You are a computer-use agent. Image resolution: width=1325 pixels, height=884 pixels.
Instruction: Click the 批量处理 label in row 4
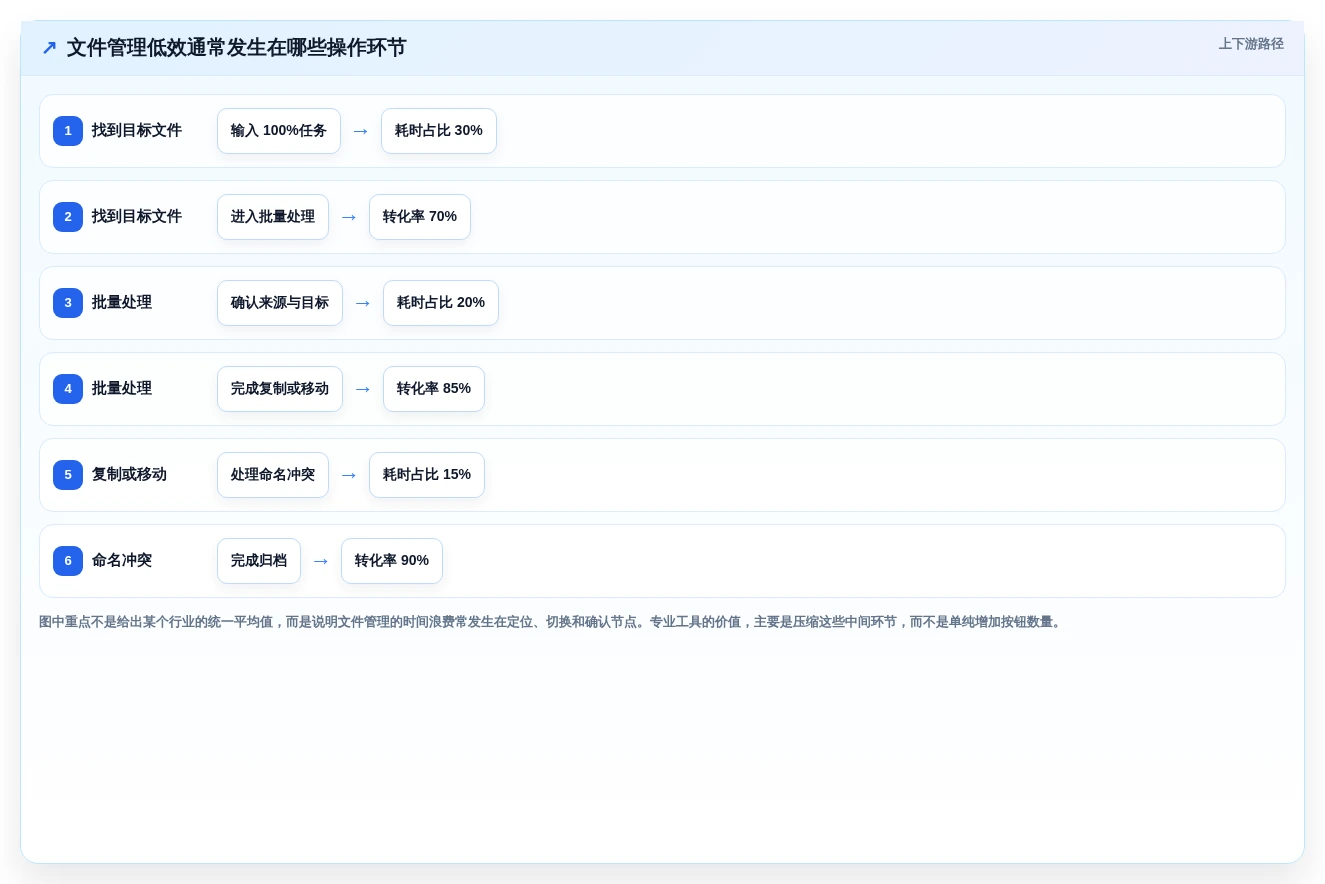pyautogui.click(x=122, y=389)
